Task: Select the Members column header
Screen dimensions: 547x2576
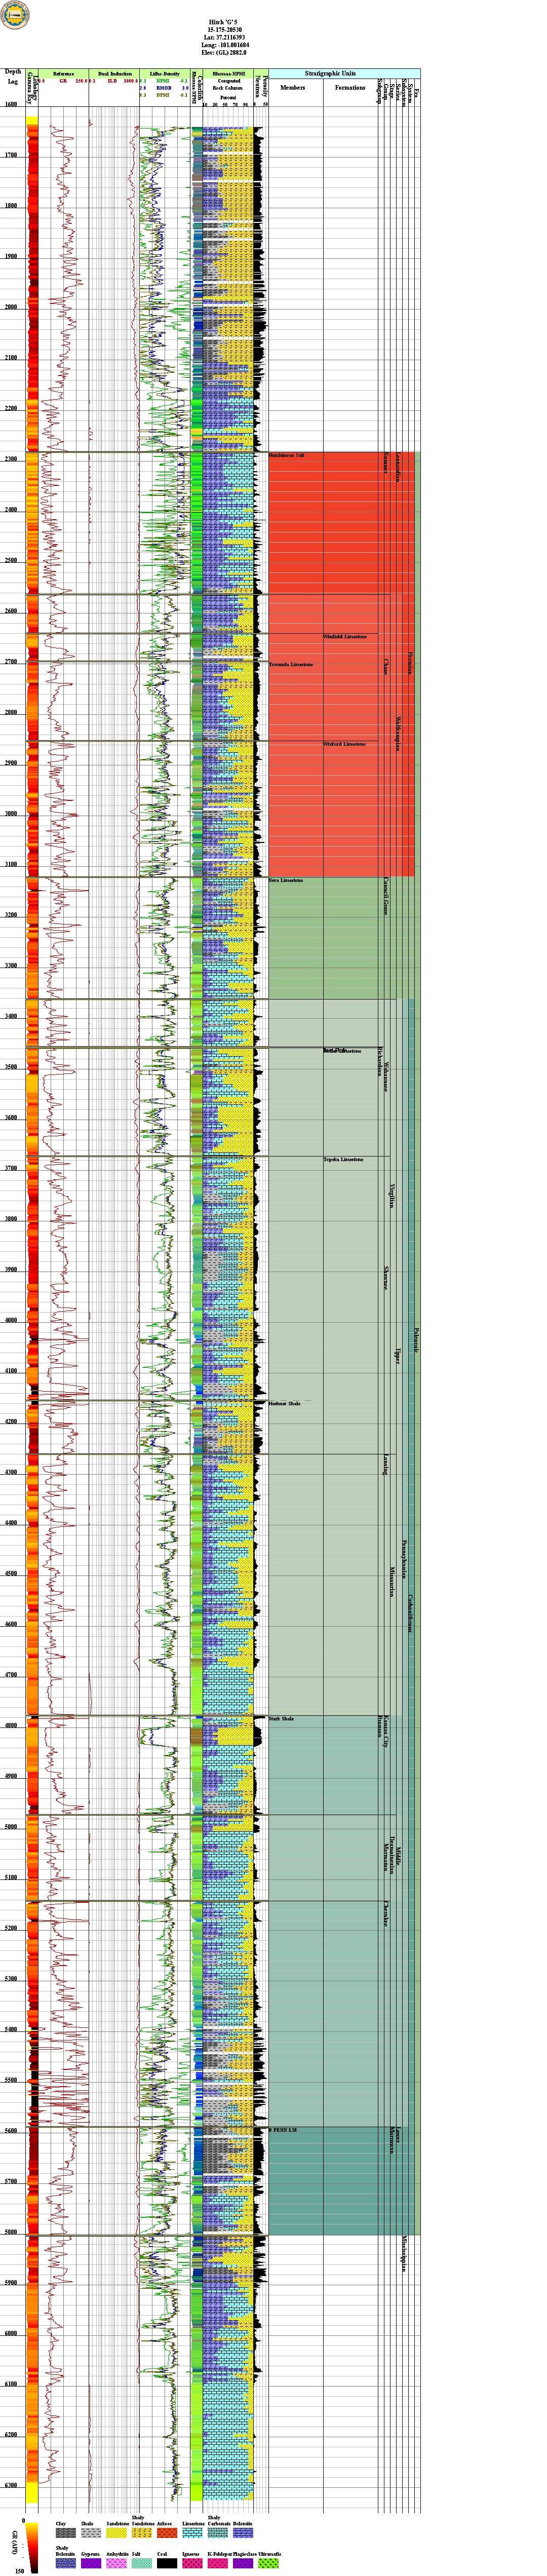Action: (293, 88)
